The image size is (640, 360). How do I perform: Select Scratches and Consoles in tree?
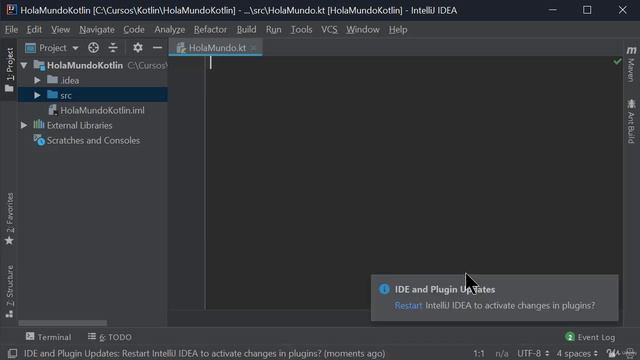[93, 140]
